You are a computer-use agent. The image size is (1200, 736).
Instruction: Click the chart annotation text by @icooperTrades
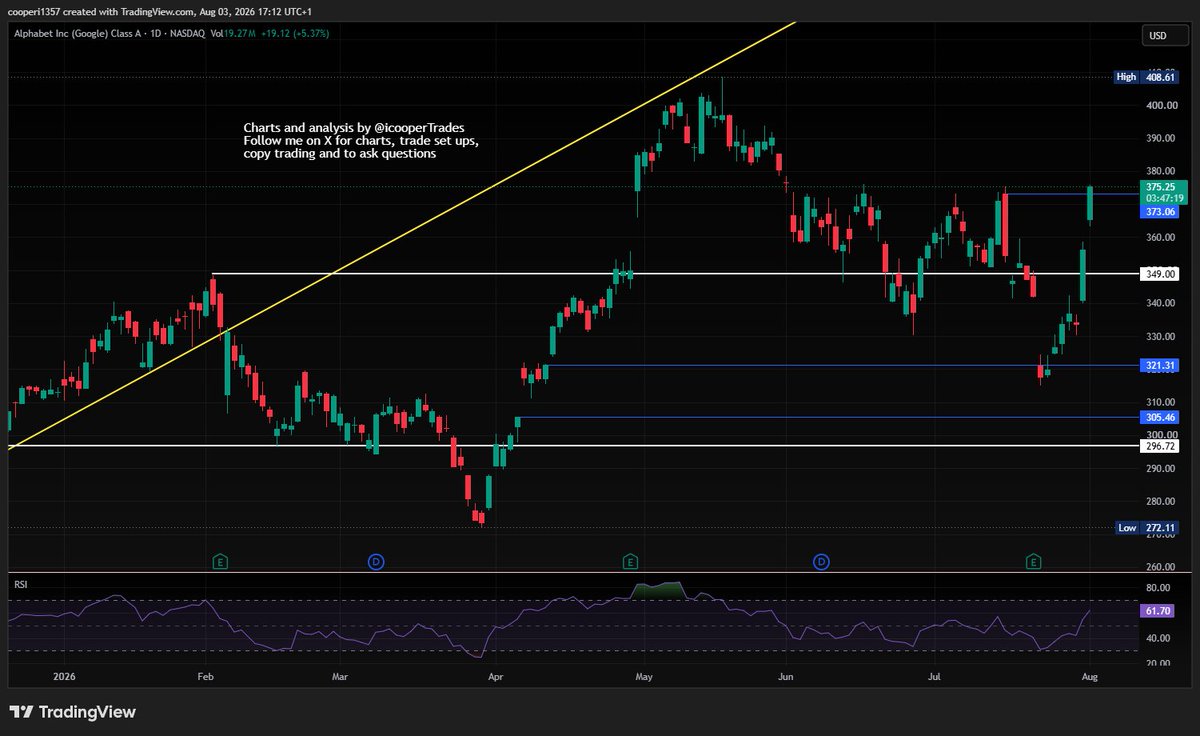point(361,141)
